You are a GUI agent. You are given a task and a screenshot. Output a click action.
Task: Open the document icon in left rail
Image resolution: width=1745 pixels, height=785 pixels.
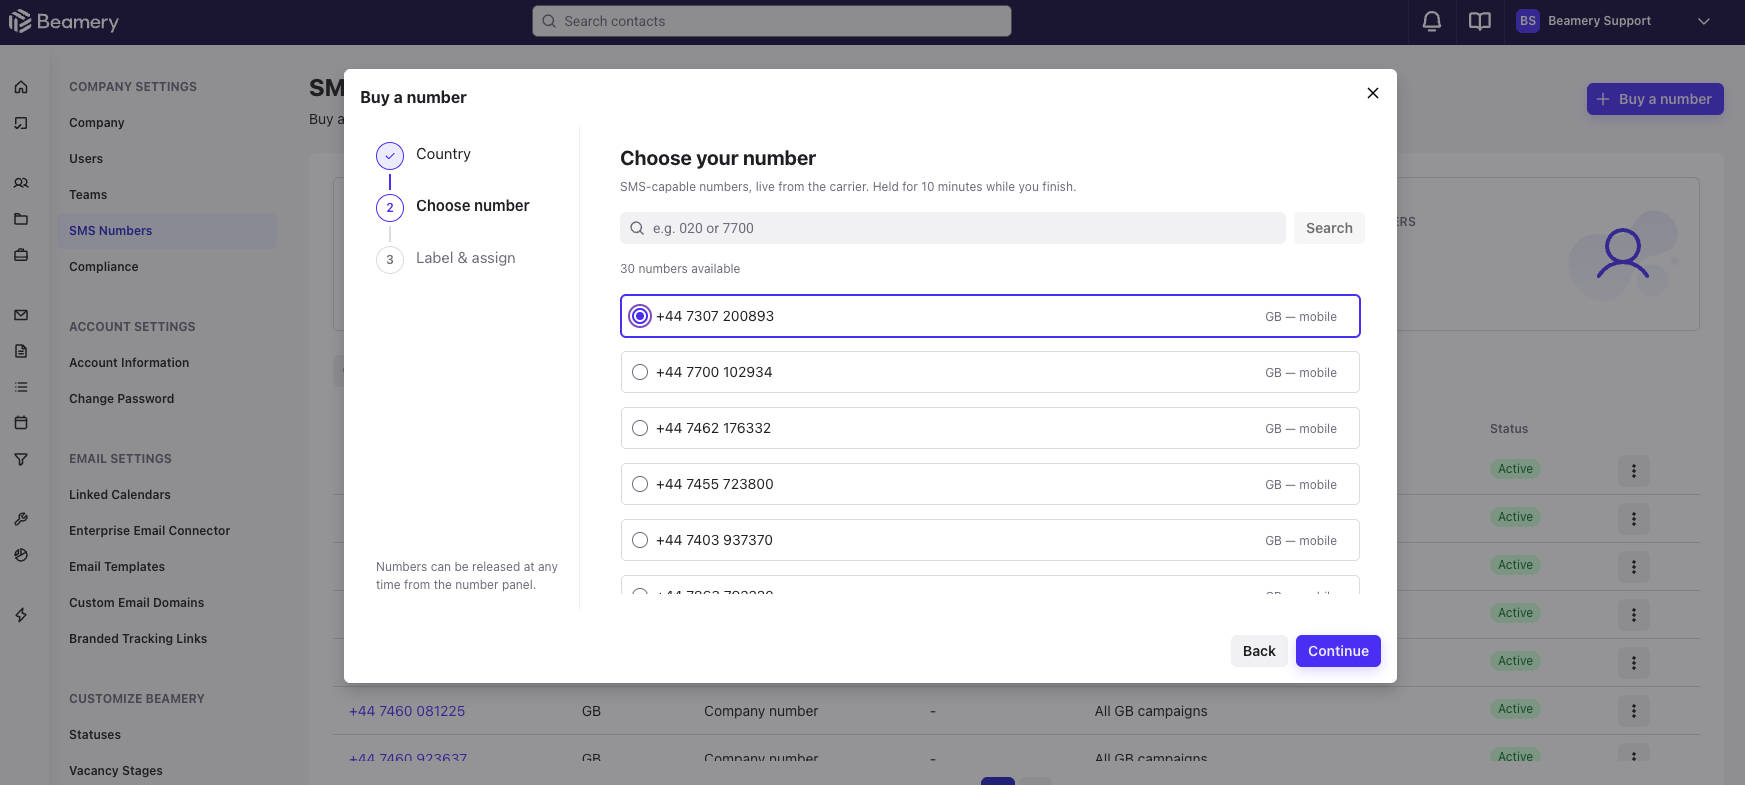21,351
